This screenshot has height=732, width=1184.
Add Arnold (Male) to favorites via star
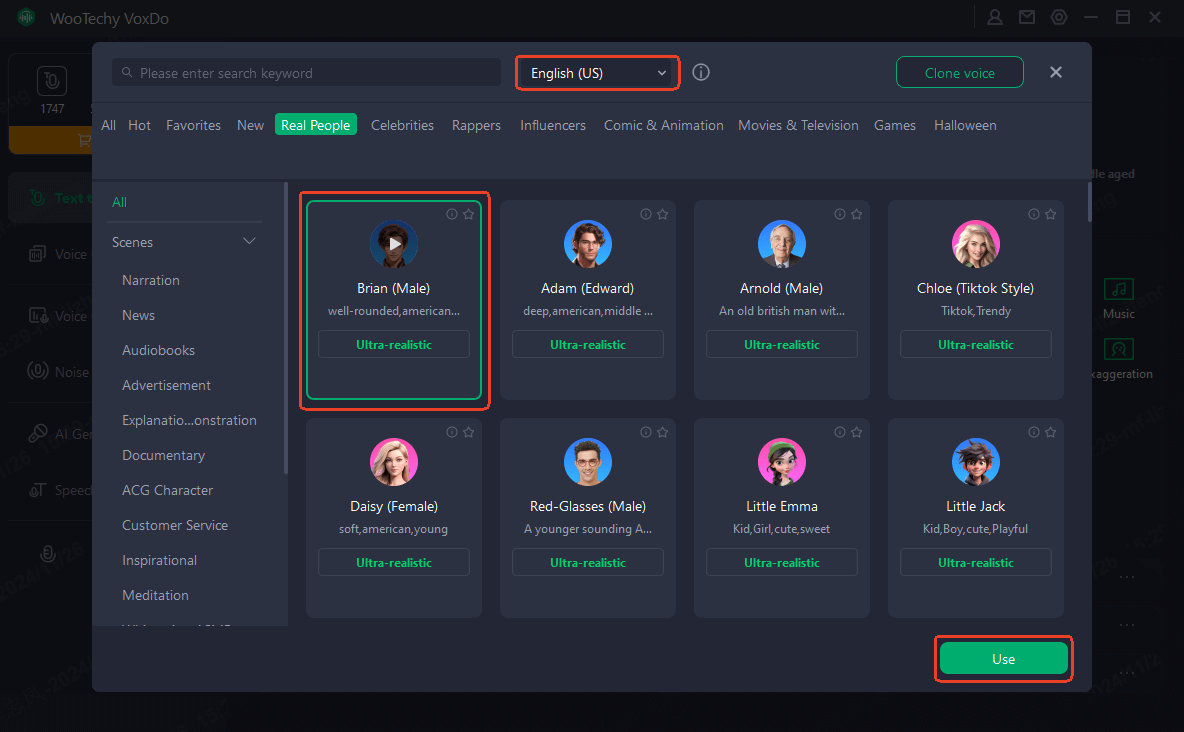click(856, 214)
